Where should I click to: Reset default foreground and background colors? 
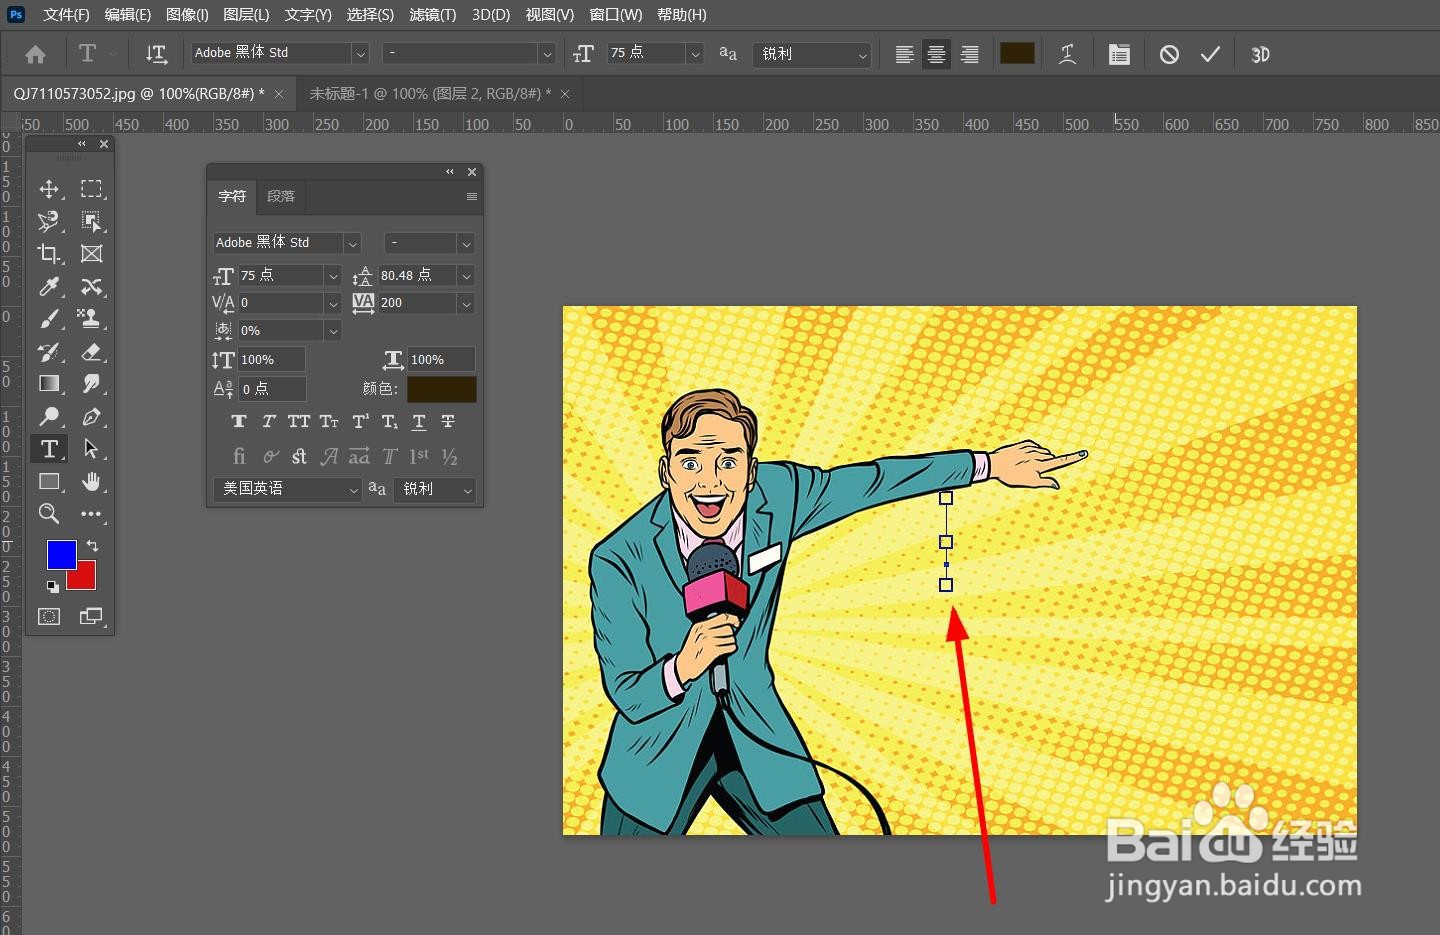point(53,587)
